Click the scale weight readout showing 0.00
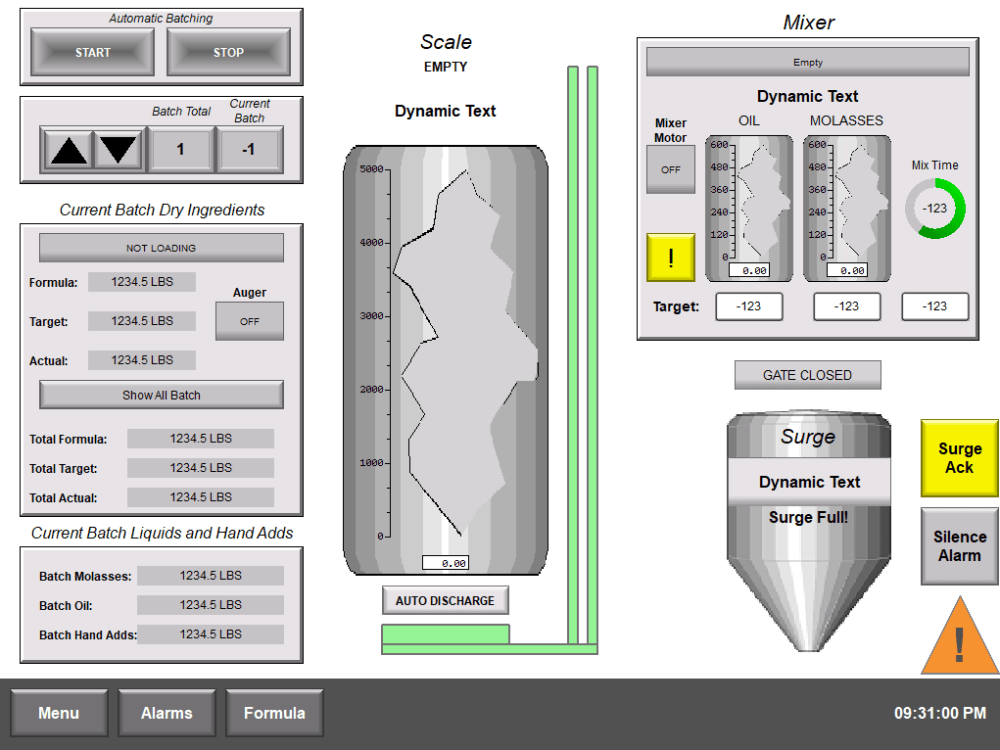The height and width of the screenshot is (750, 1000). [446, 562]
